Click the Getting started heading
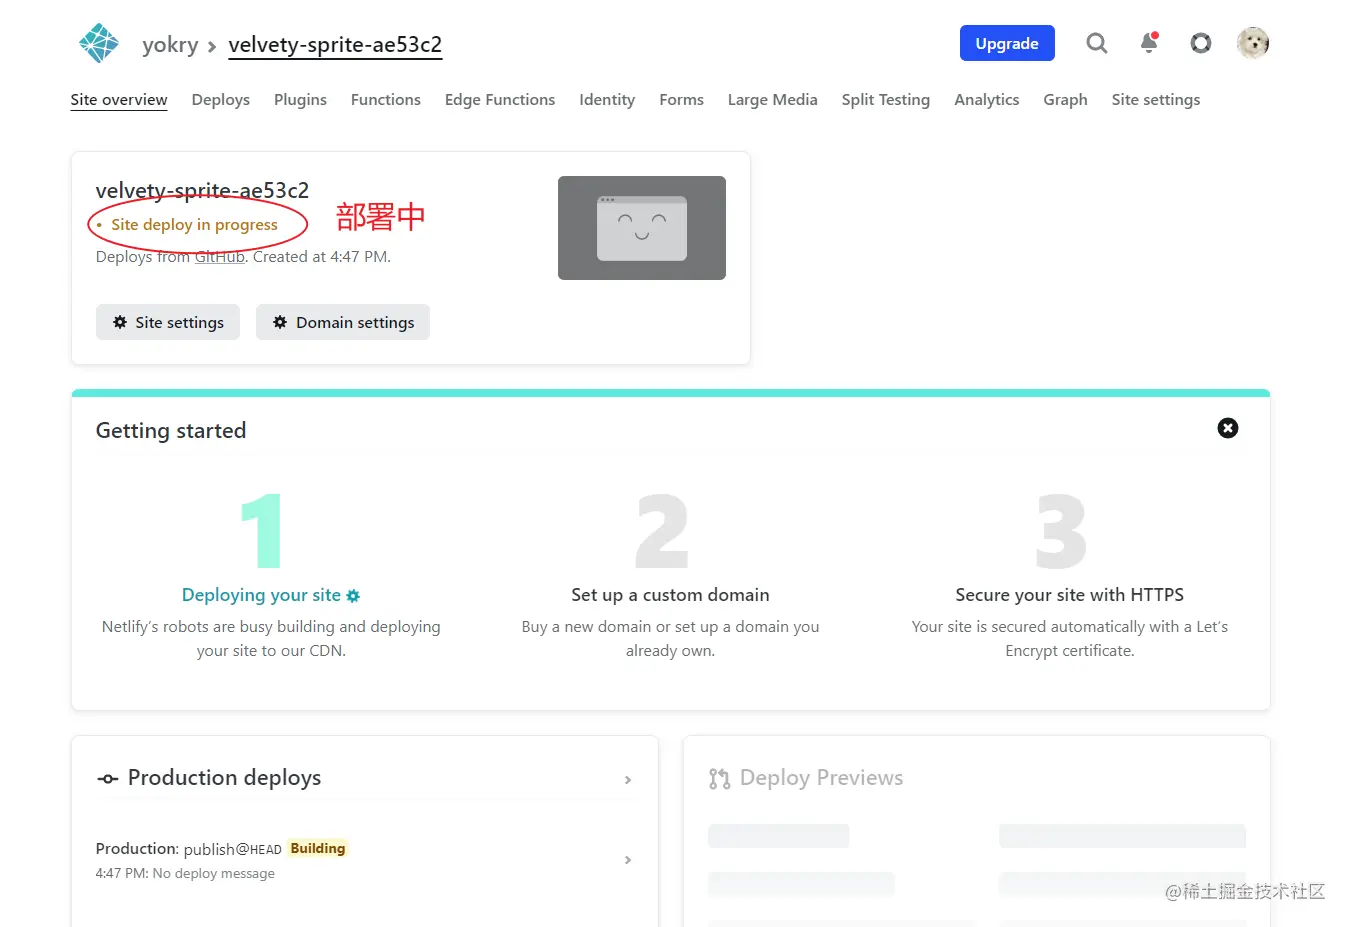The height and width of the screenshot is (927, 1351). tap(171, 431)
